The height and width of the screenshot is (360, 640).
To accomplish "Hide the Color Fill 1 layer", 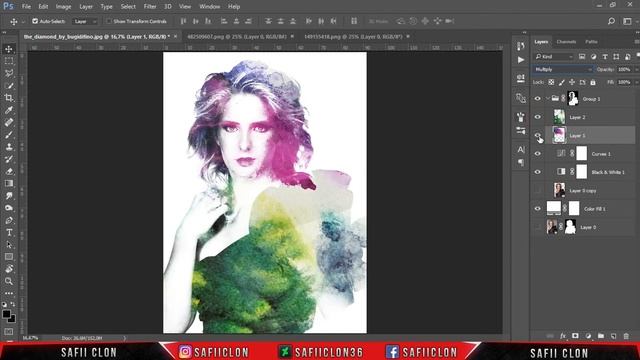I will coord(538,209).
